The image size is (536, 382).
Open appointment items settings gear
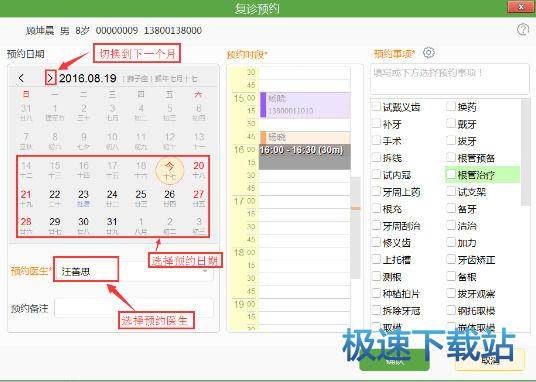tap(429, 53)
